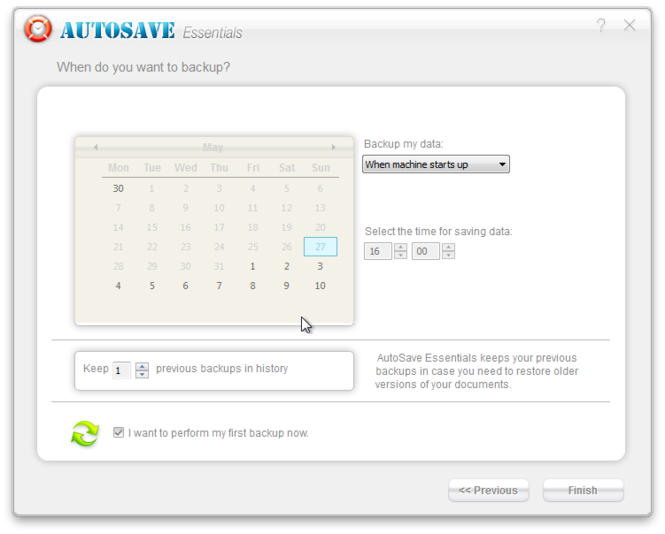Image resolution: width=665 pixels, height=534 pixels.
Task: Select date 8 in the bottom calendar row
Action: point(253,285)
